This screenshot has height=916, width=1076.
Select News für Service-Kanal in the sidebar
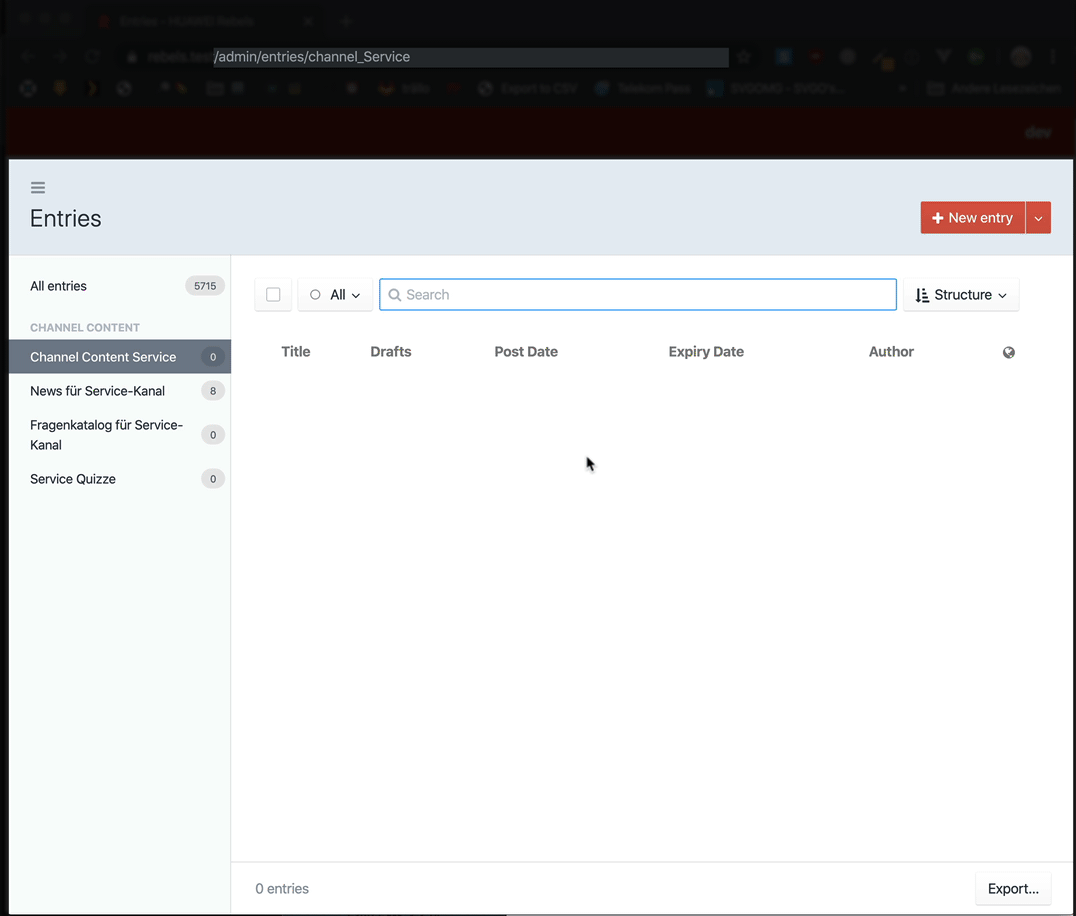[x=97, y=391]
